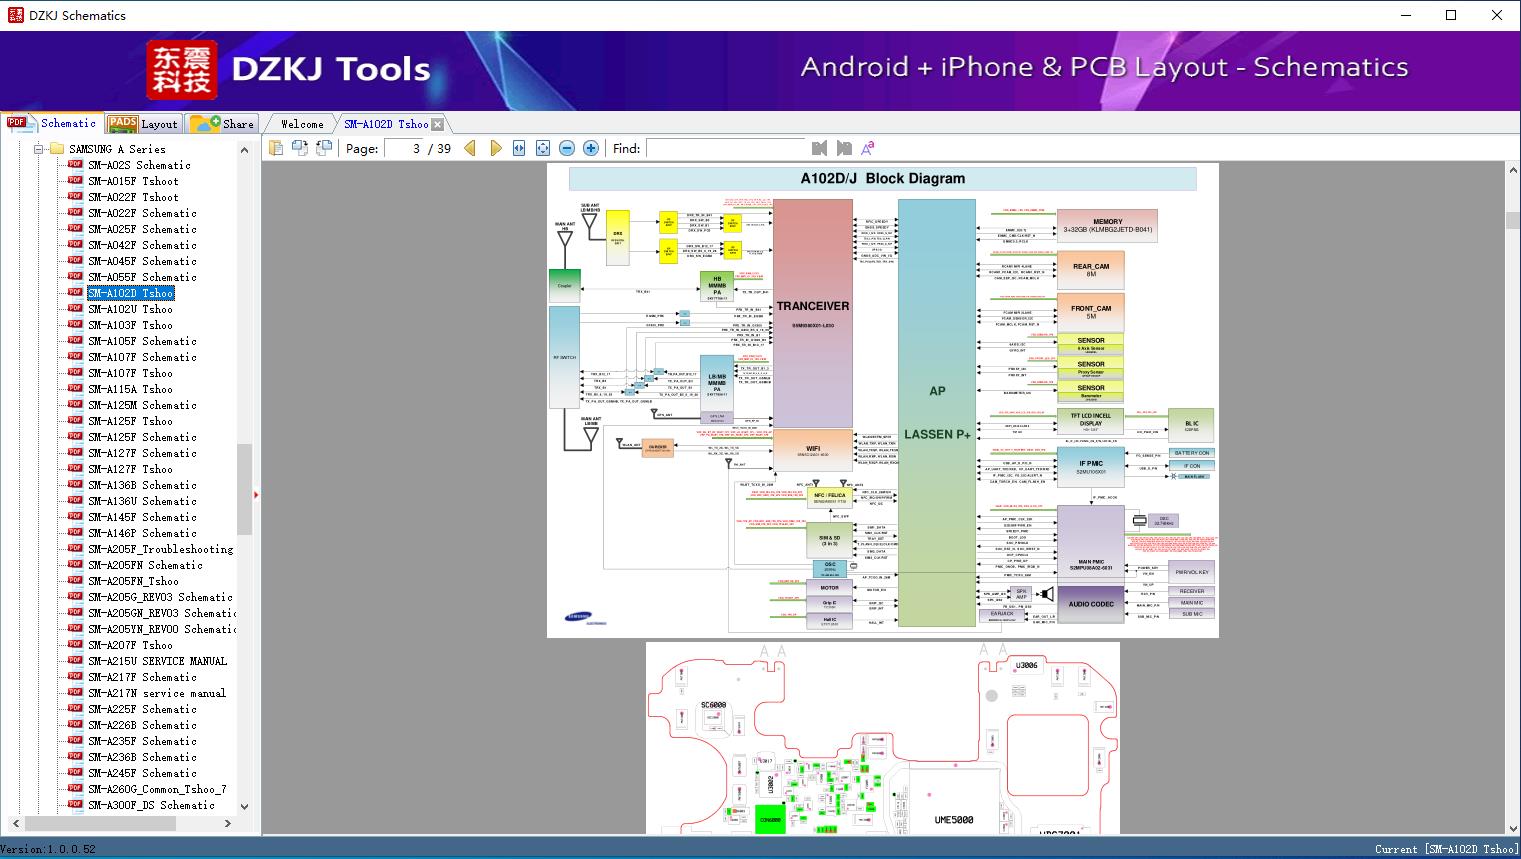
Task: Open SM-A02S Schematic in the tree
Action: pos(139,165)
